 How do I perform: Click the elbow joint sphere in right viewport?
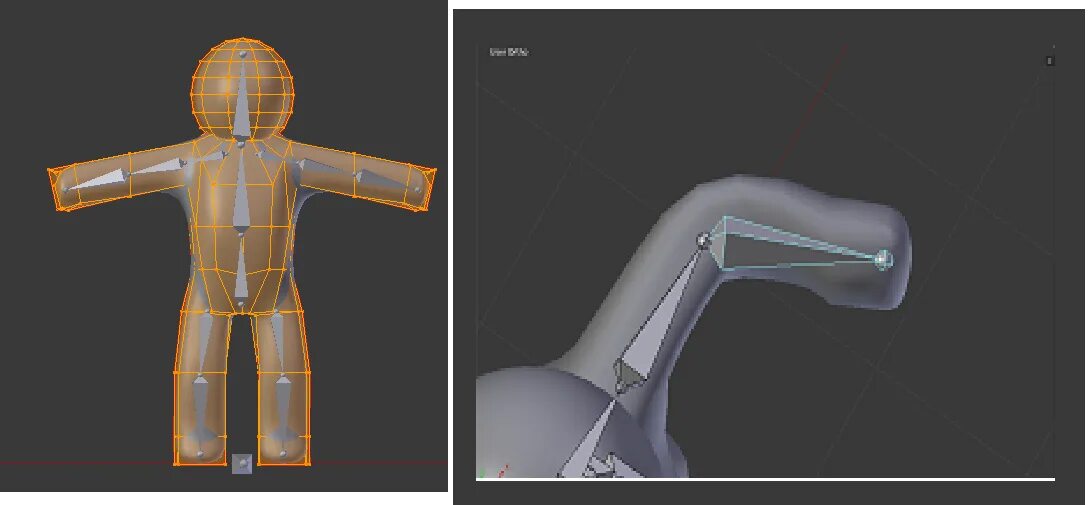(703, 240)
